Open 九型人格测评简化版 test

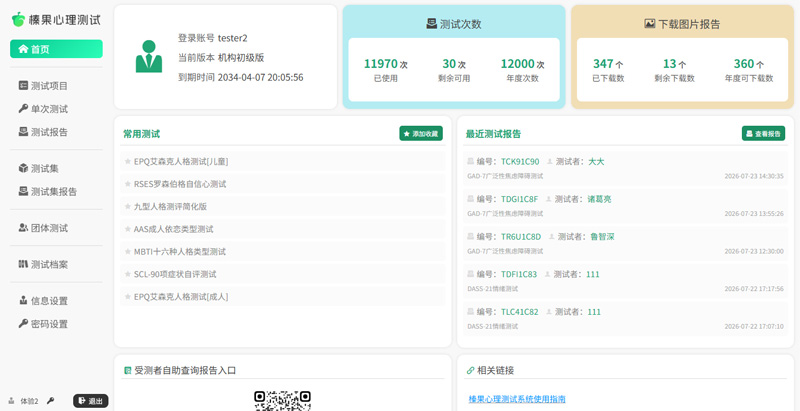coord(283,207)
